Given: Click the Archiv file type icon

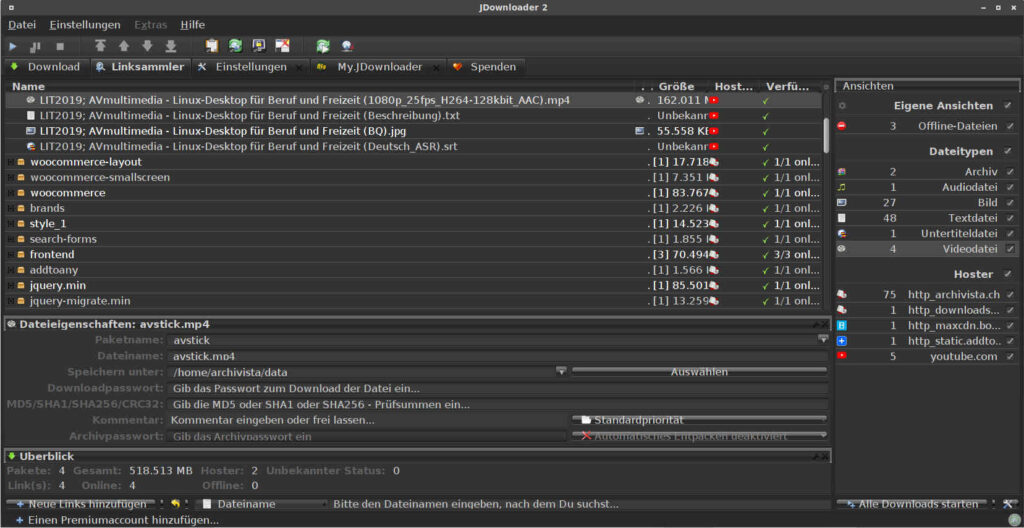Looking at the screenshot, I should (x=842, y=172).
